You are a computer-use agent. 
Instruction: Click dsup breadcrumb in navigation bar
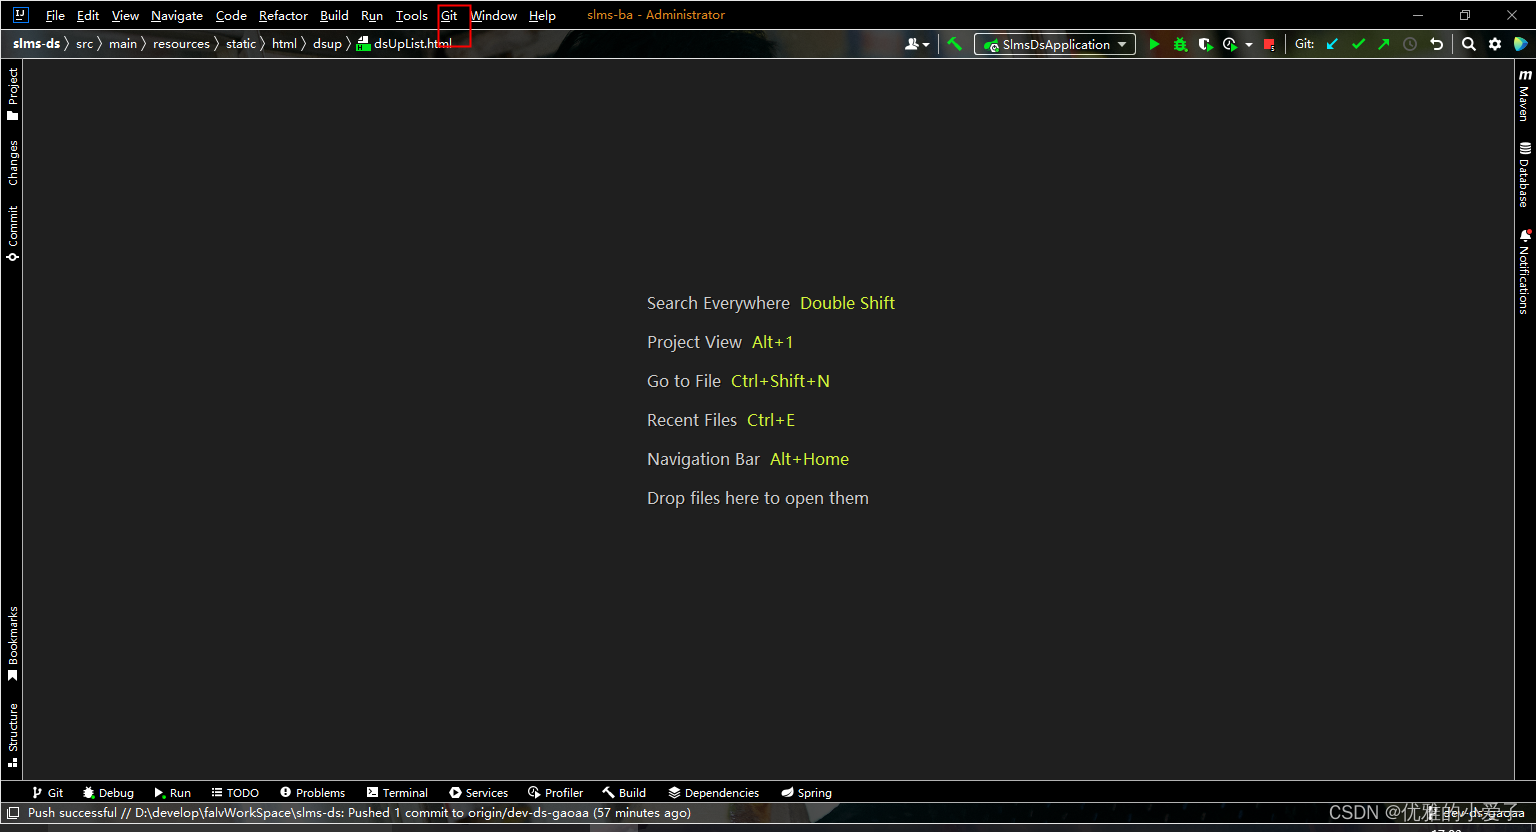(x=327, y=44)
